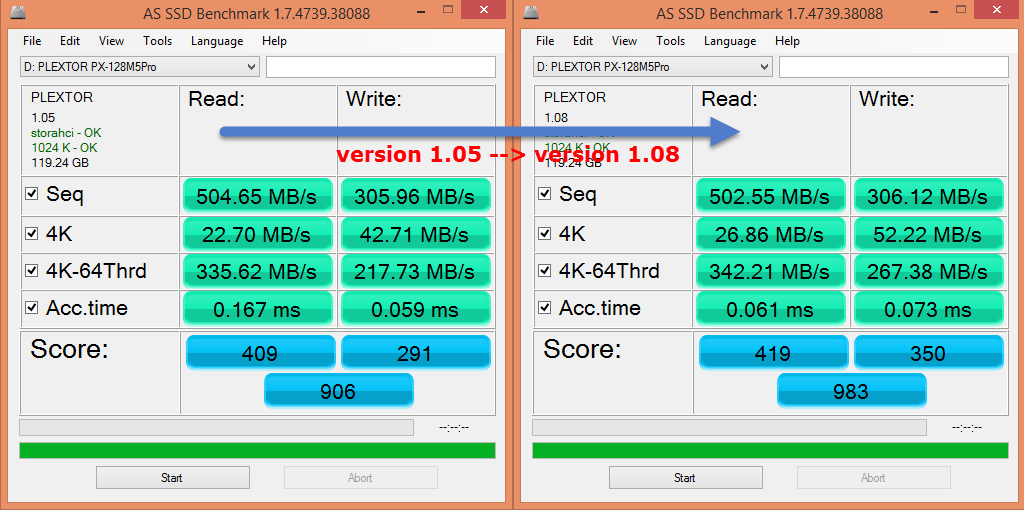Click the text field beside left drive selector
This screenshot has height=510, width=1024.
pyautogui.click(x=380, y=67)
